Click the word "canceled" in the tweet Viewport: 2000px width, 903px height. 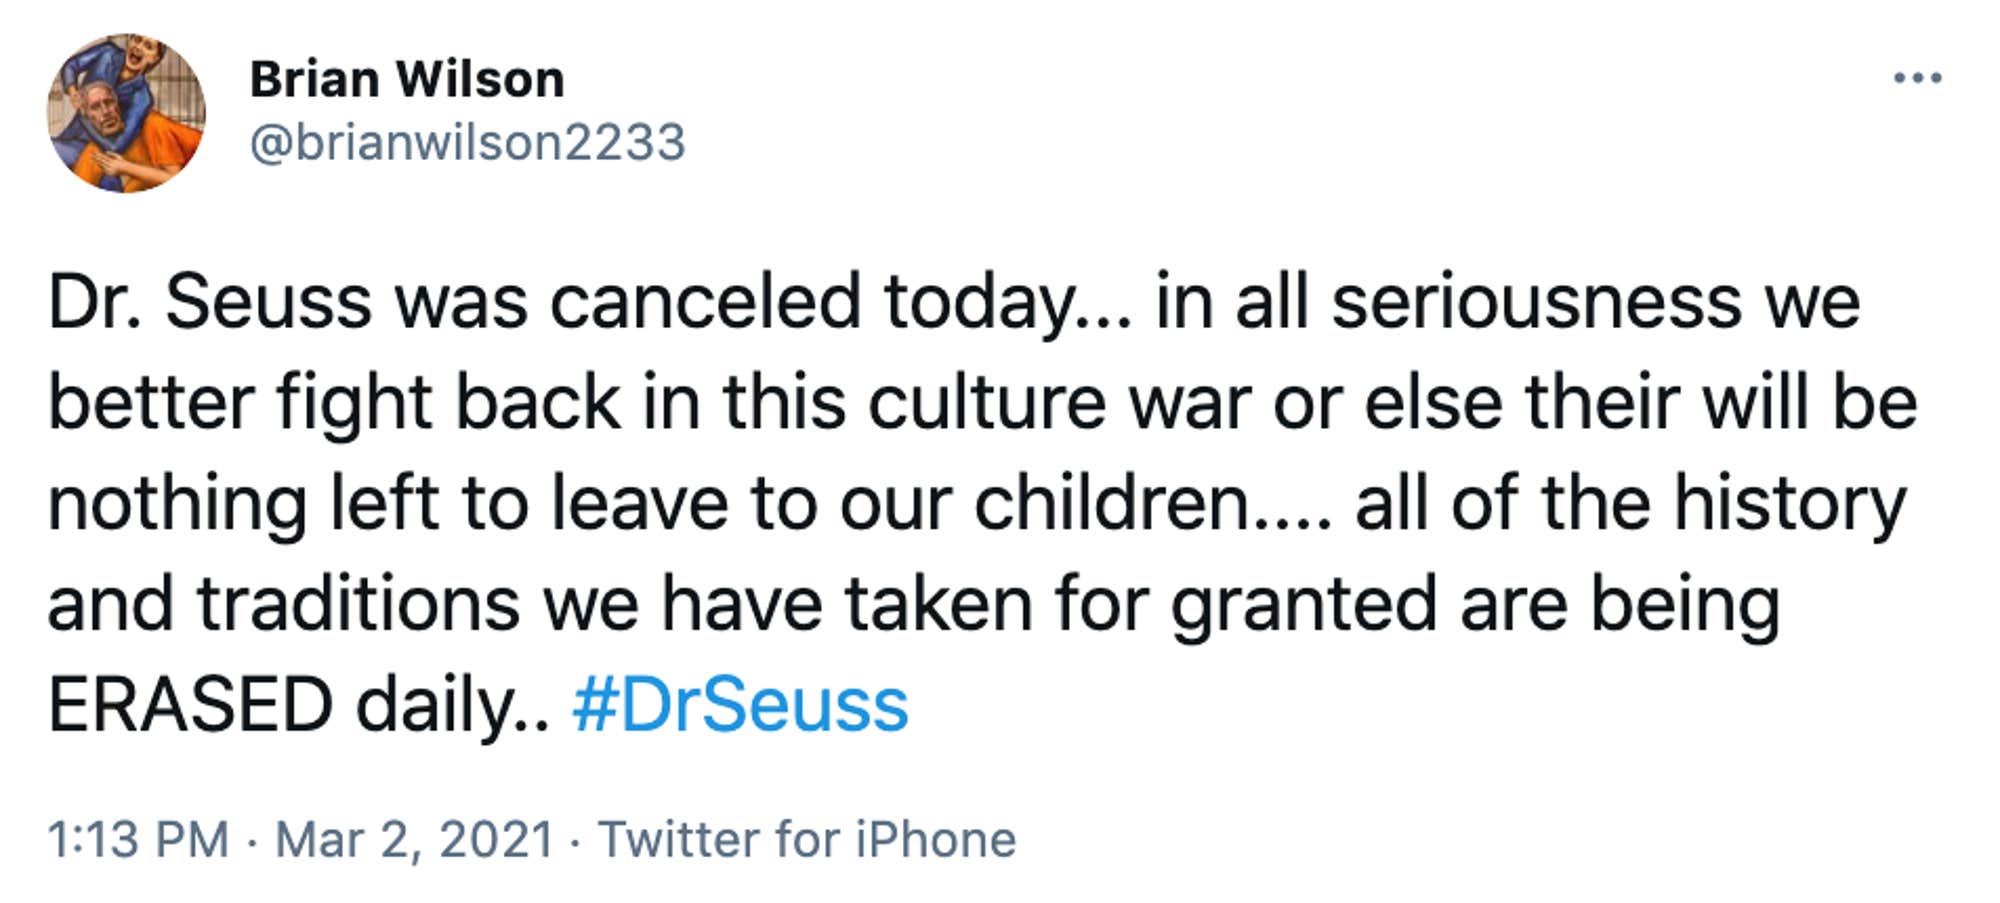[x=705, y=302]
